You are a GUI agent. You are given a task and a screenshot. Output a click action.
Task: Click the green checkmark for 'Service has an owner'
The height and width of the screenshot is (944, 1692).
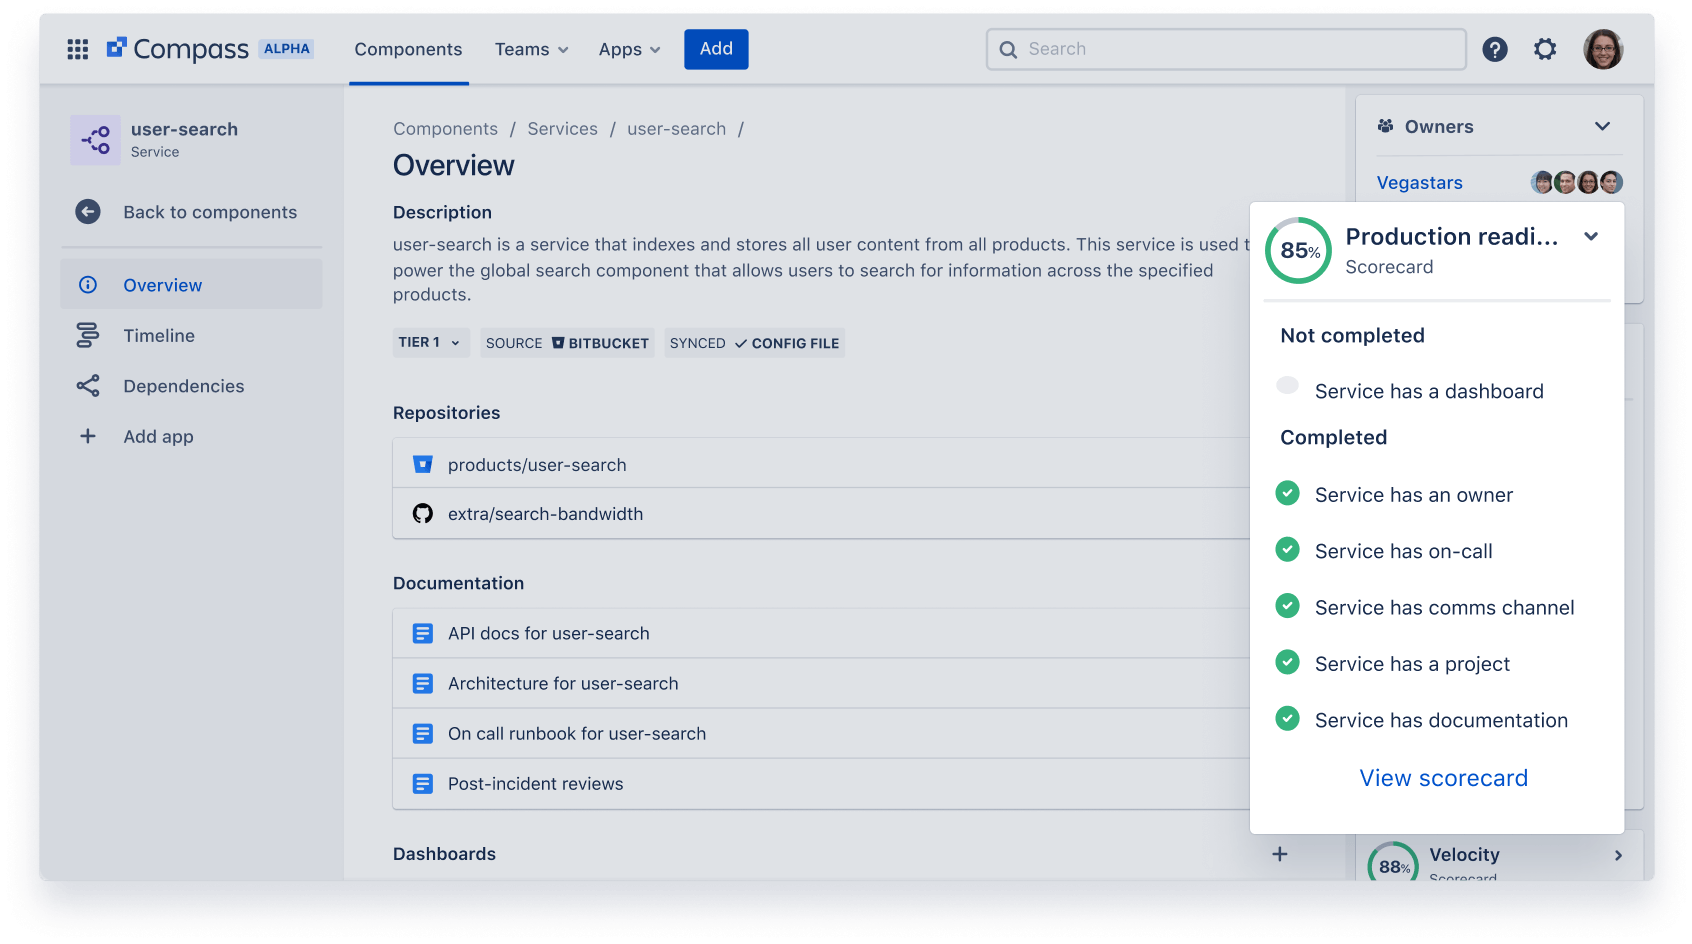point(1287,493)
